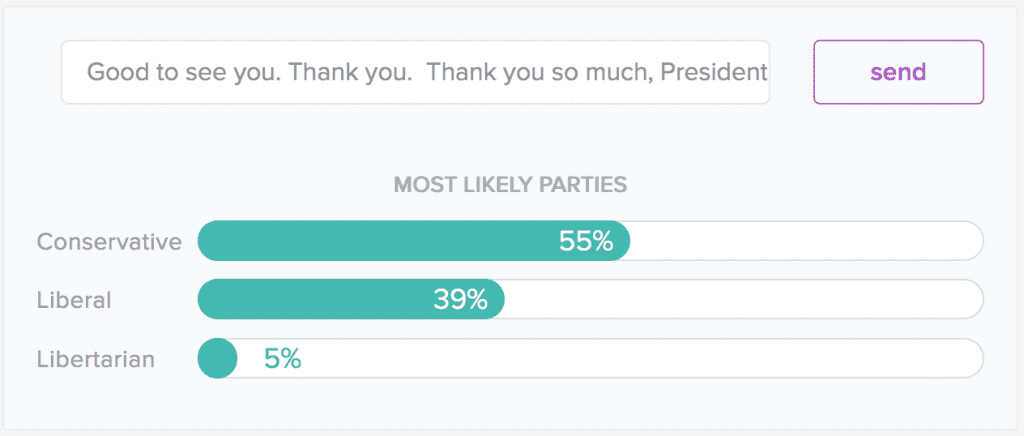Click the empty white part of Libertarian bar

pyautogui.click(x=640, y=358)
